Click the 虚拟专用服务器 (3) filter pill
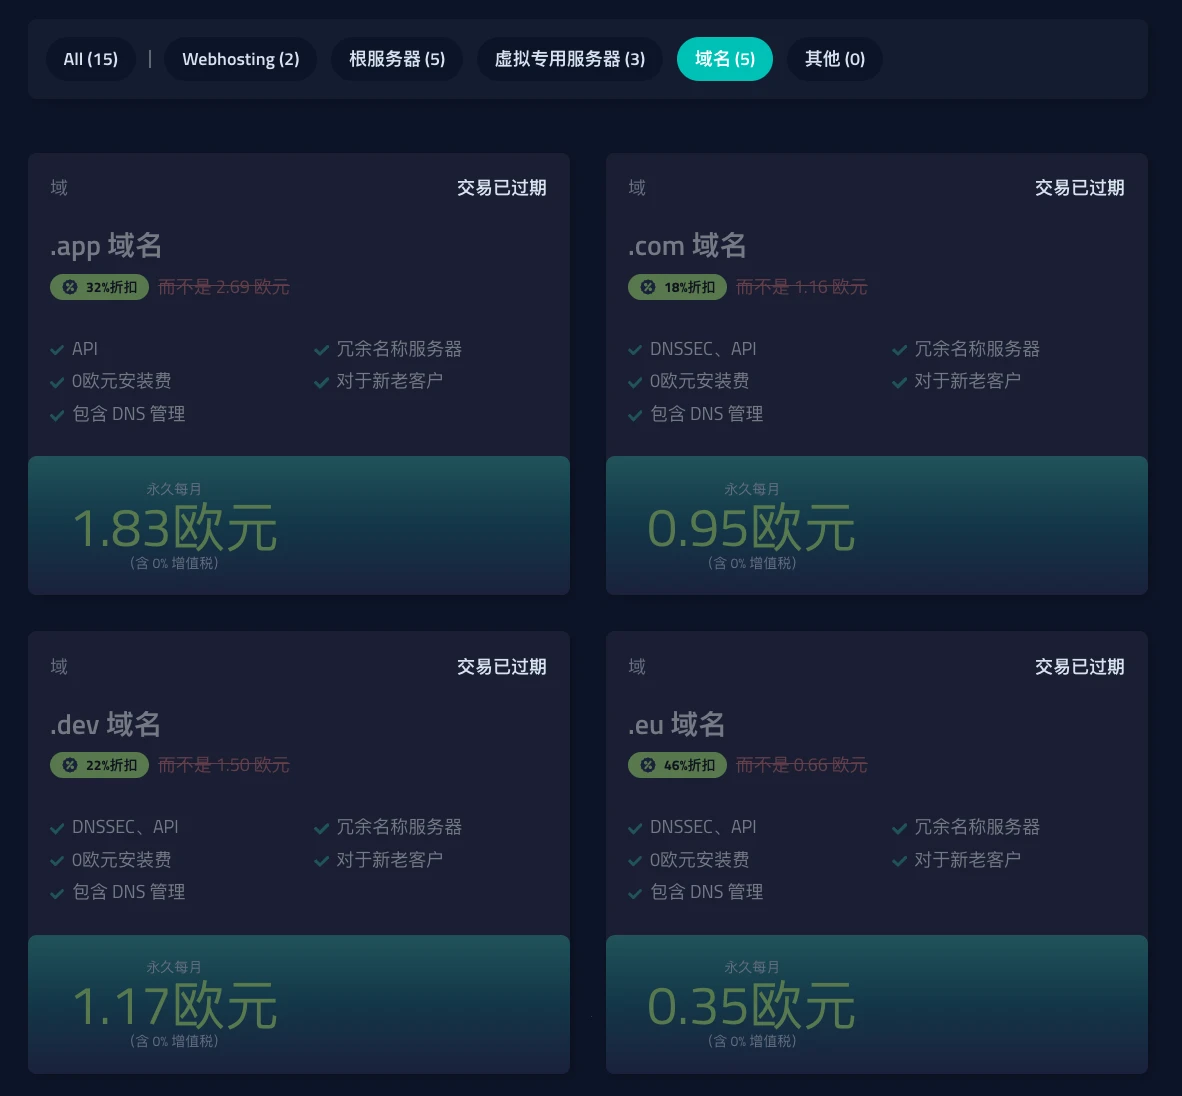This screenshot has width=1182, height=1096. [x=569, y=59]
